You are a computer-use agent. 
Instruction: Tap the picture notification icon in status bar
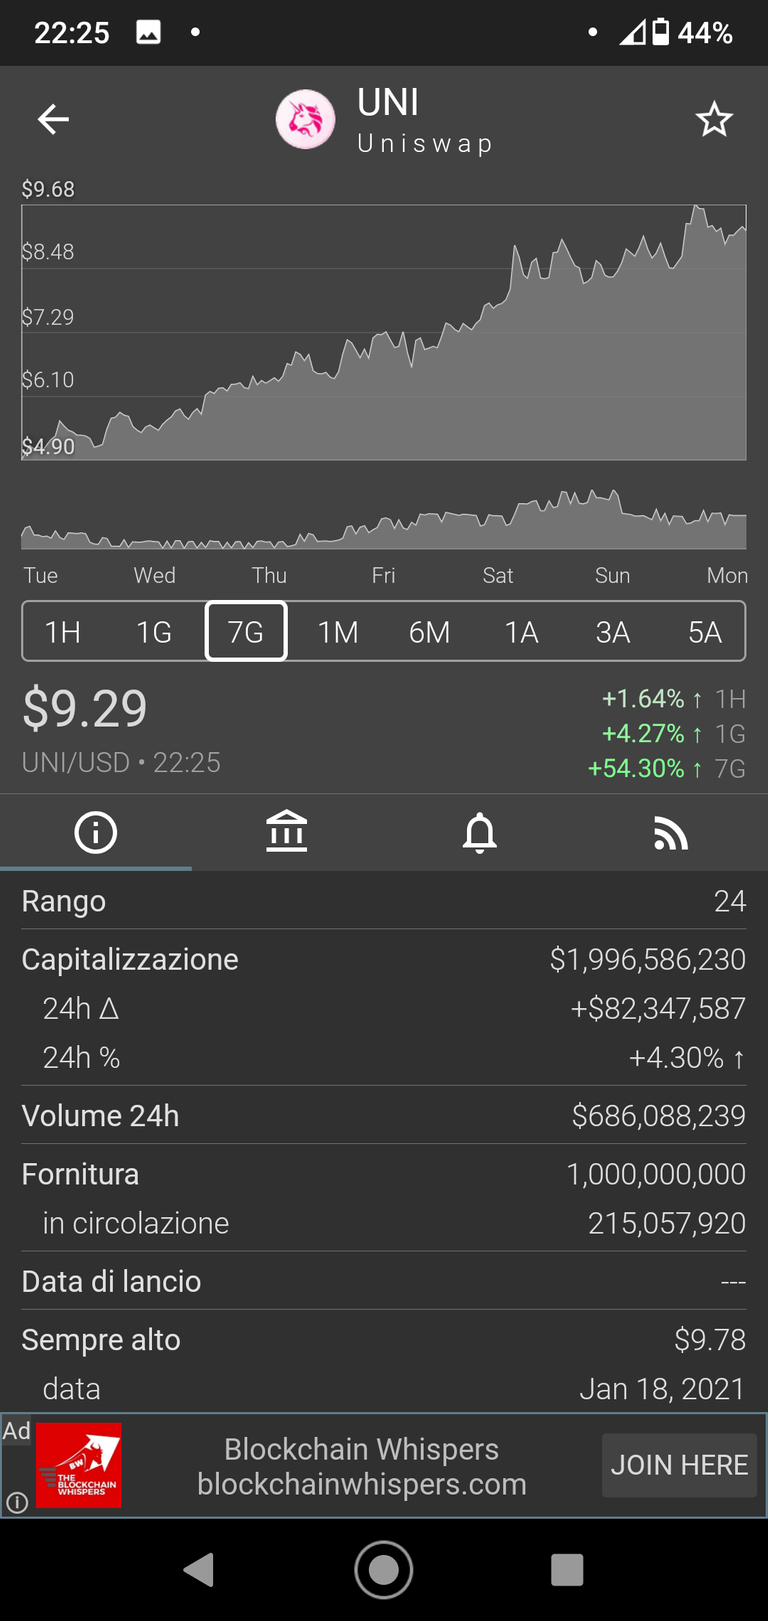click(148, 33)
